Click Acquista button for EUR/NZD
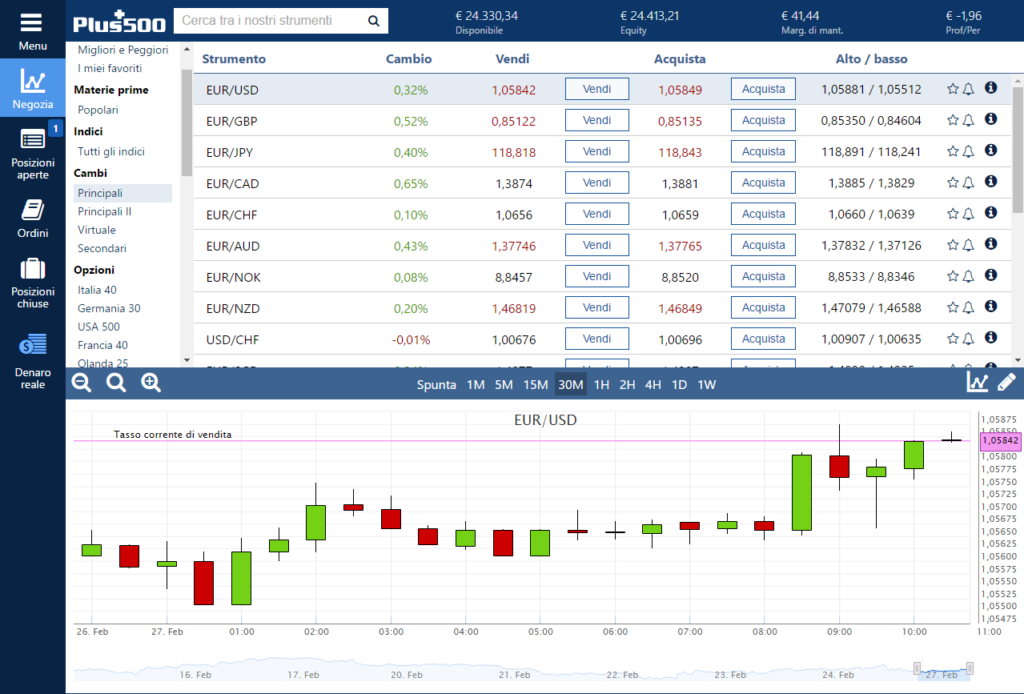 point(763,308)
